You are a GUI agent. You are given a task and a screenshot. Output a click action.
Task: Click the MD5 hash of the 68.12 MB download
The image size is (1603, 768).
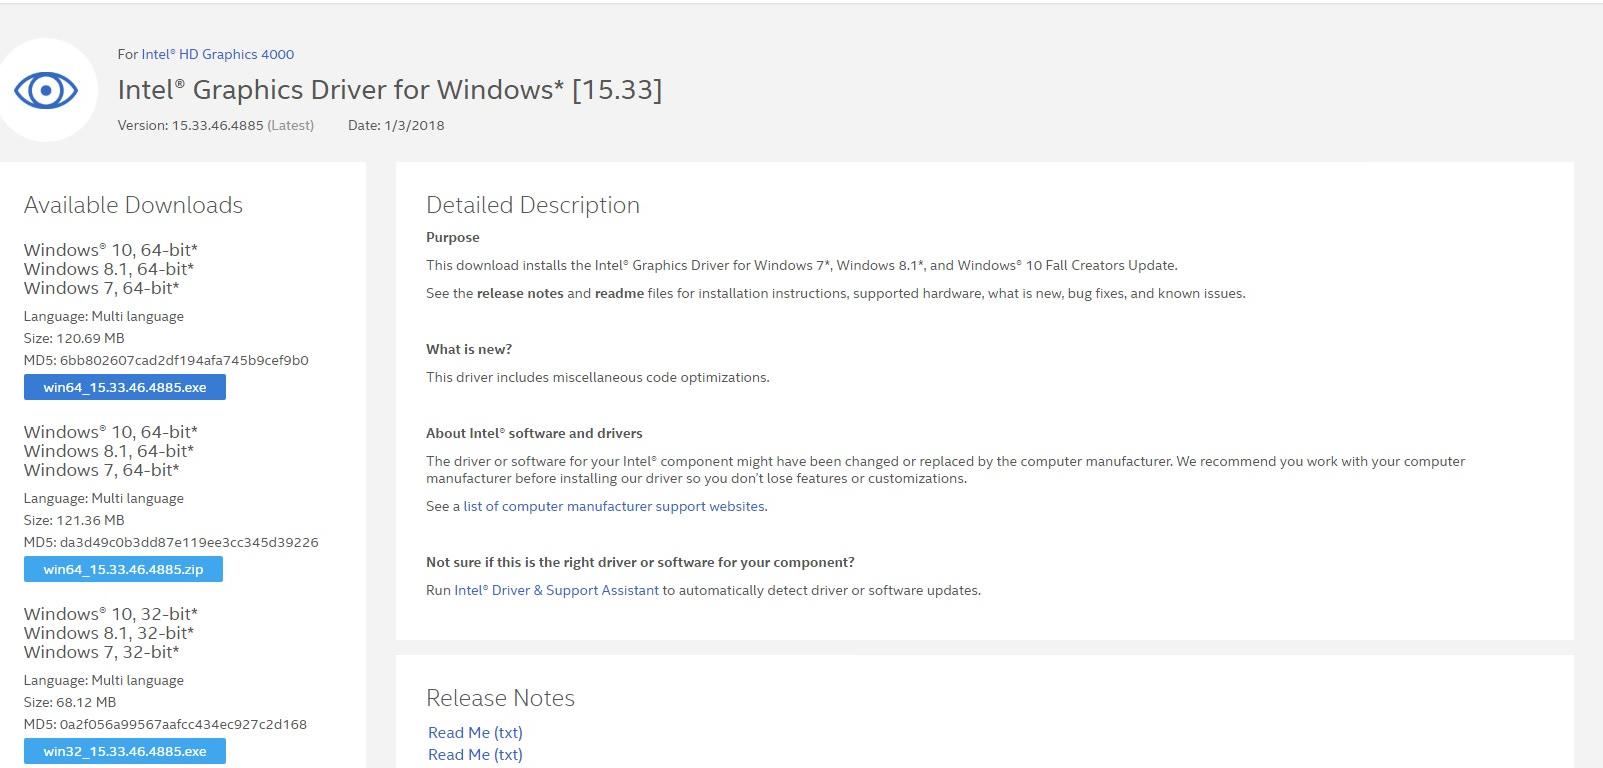(183, 724)
